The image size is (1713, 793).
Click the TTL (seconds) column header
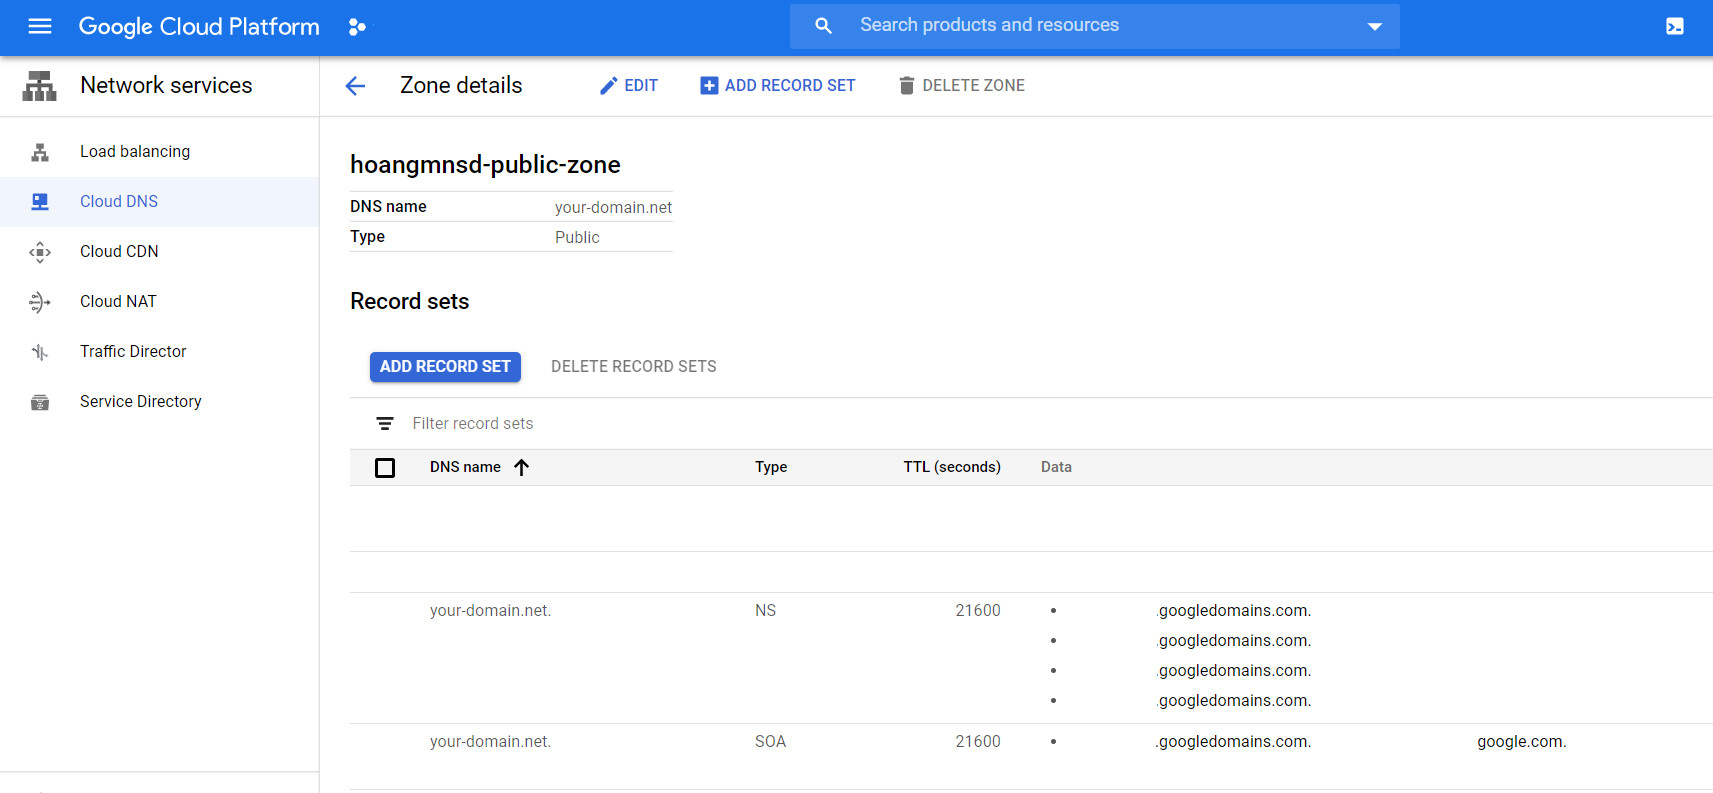pos(952,467)
